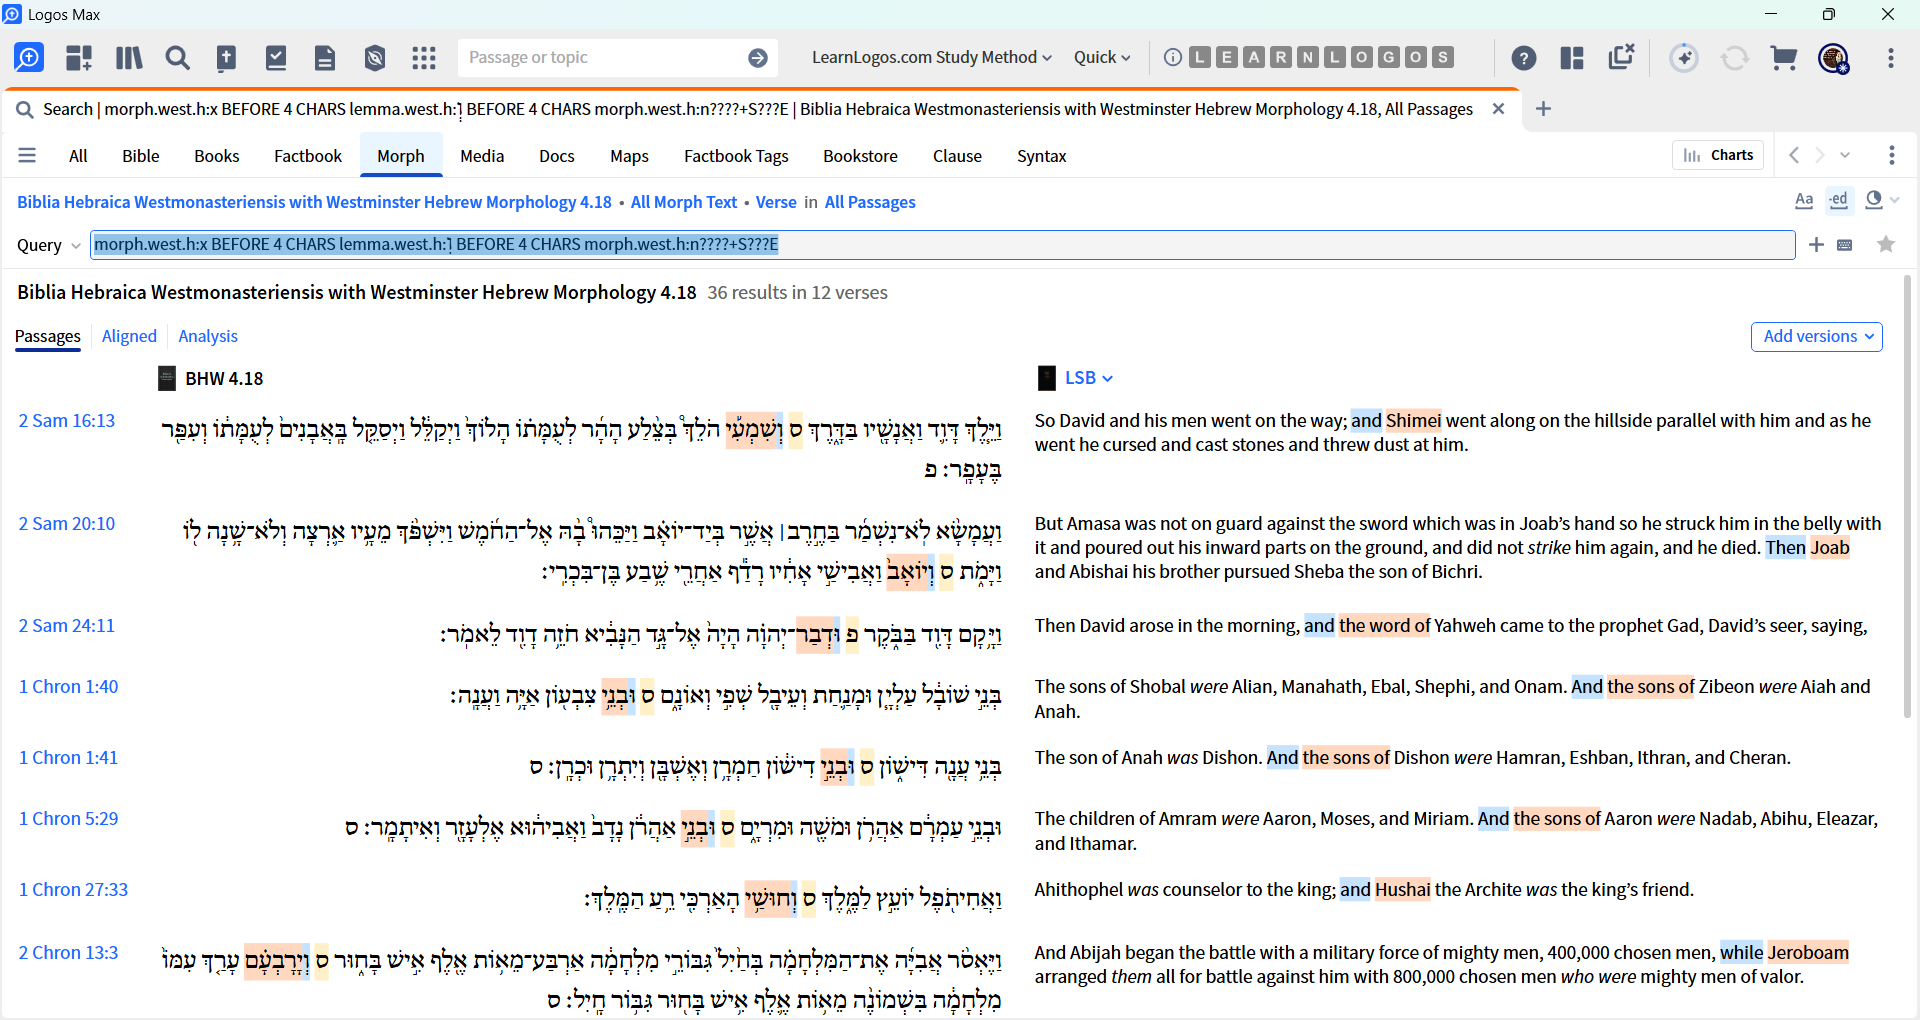The width and height of the screenshot is (1920, 1020).
Task: Open the search panel hamburger menu
Action: [27, 156]
